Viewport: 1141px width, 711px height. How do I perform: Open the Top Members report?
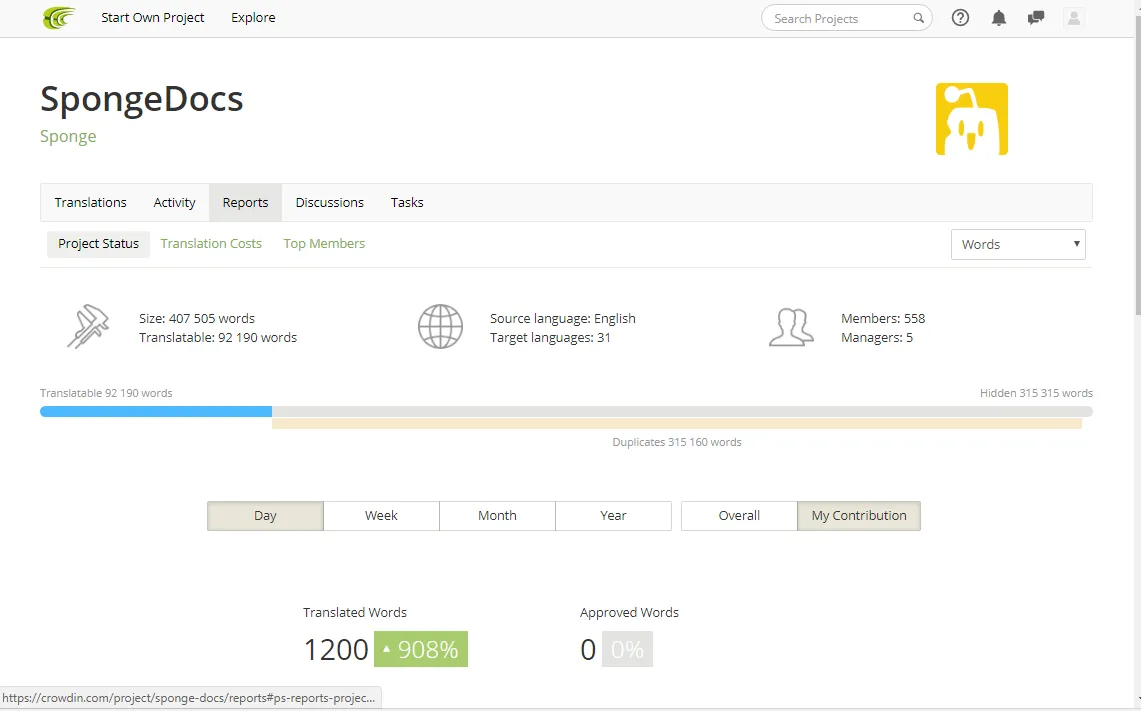click(x=324, y=244)
